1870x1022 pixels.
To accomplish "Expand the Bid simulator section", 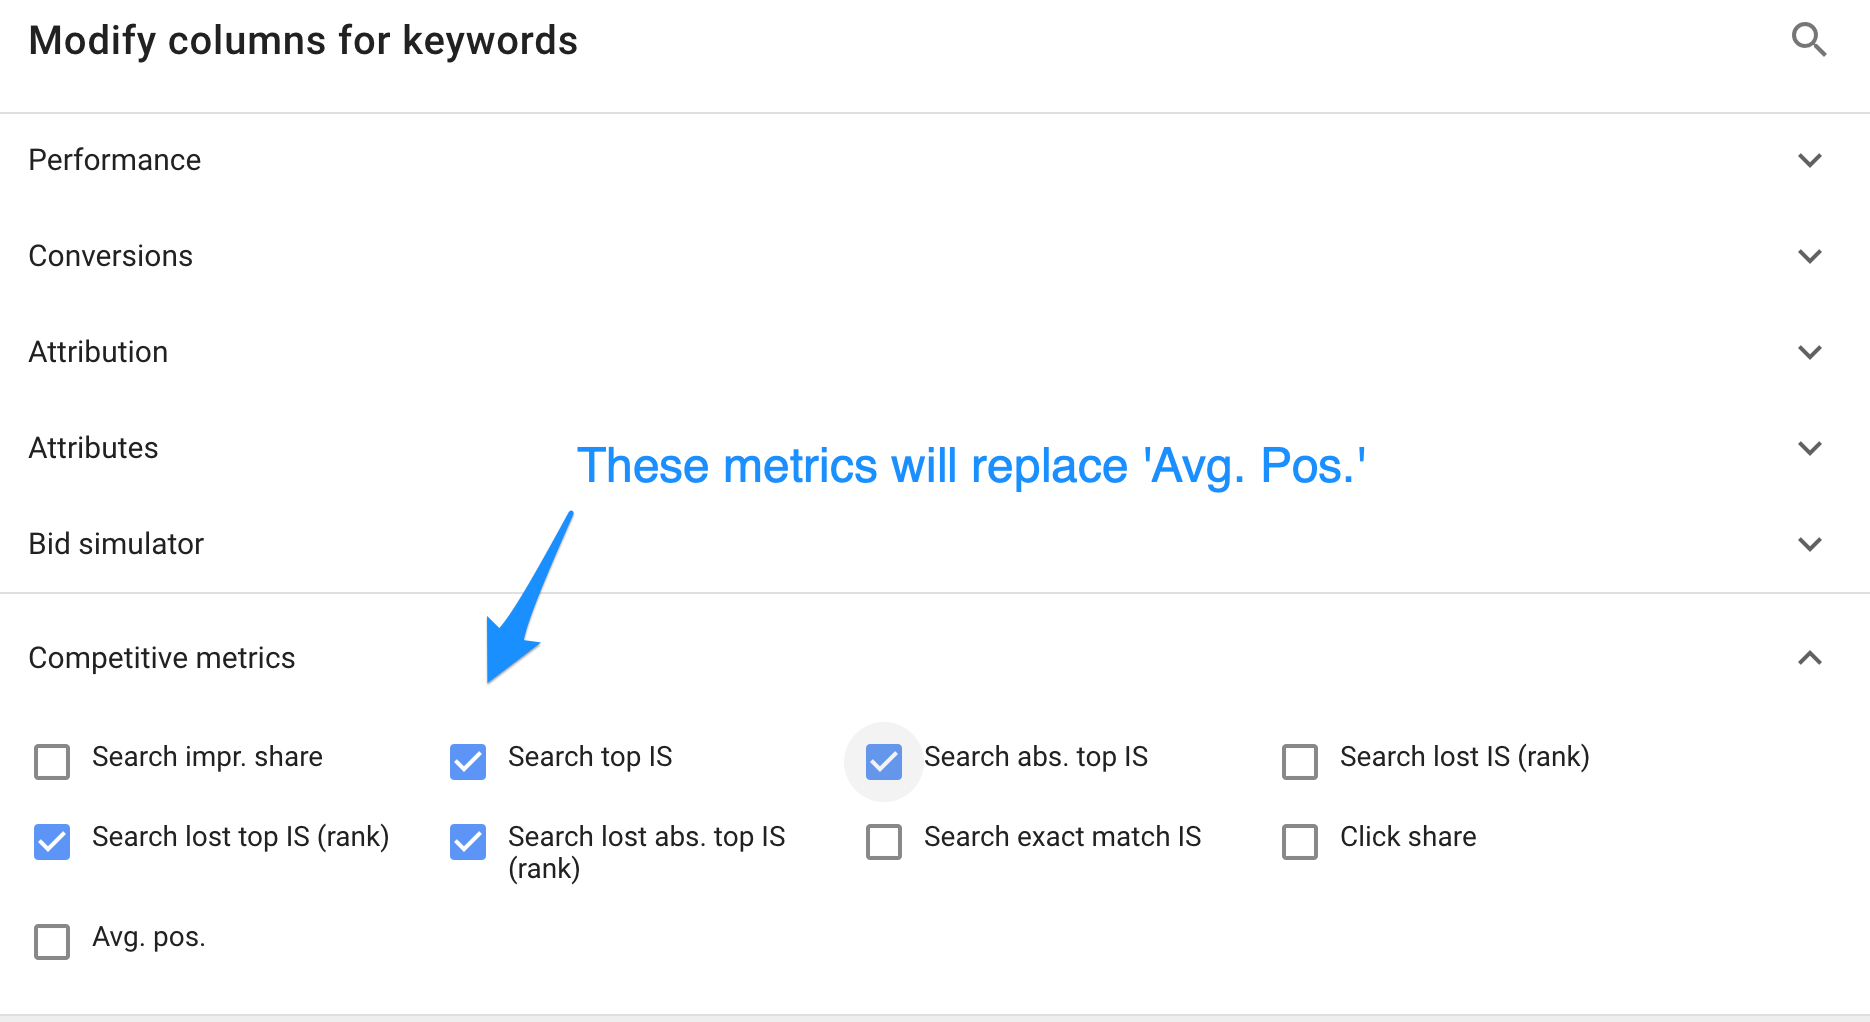I will pyautogui.click(x=1810, y=544).
